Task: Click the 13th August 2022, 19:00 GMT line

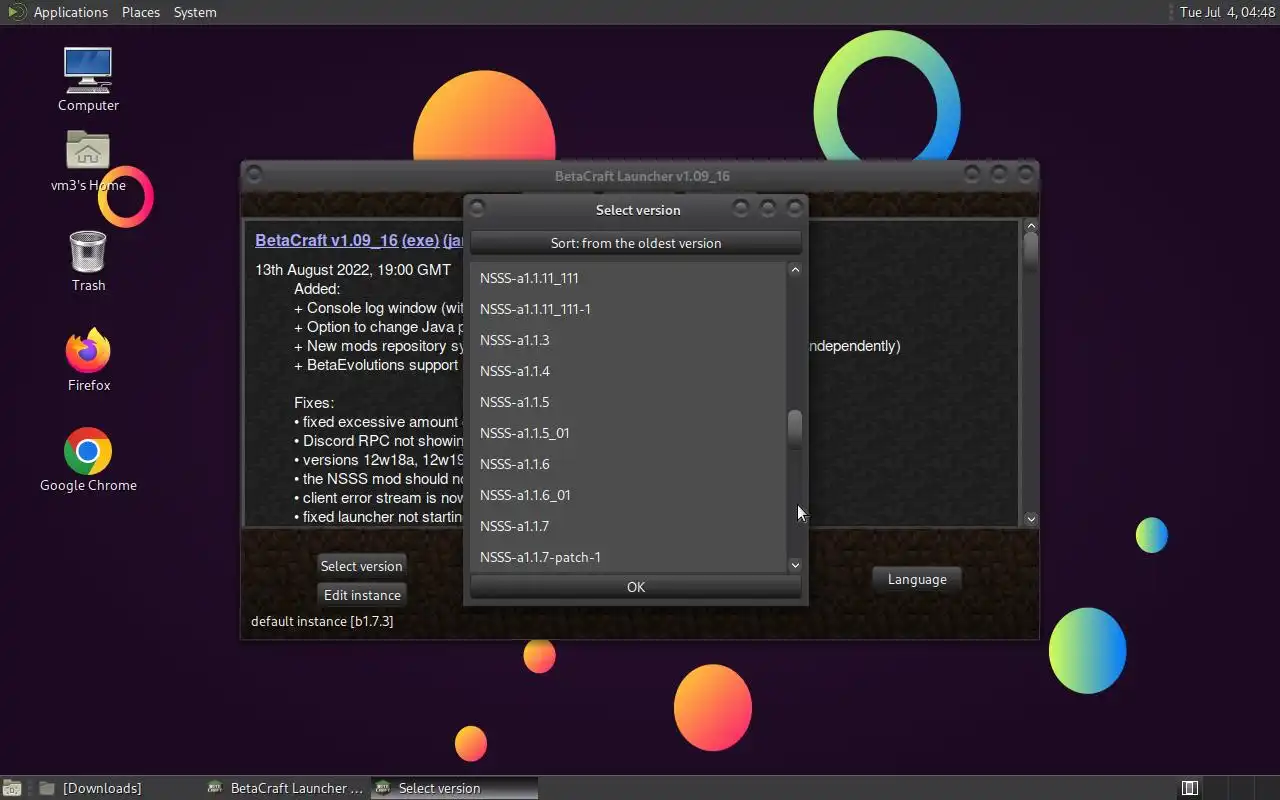Action: pos(353,270)
